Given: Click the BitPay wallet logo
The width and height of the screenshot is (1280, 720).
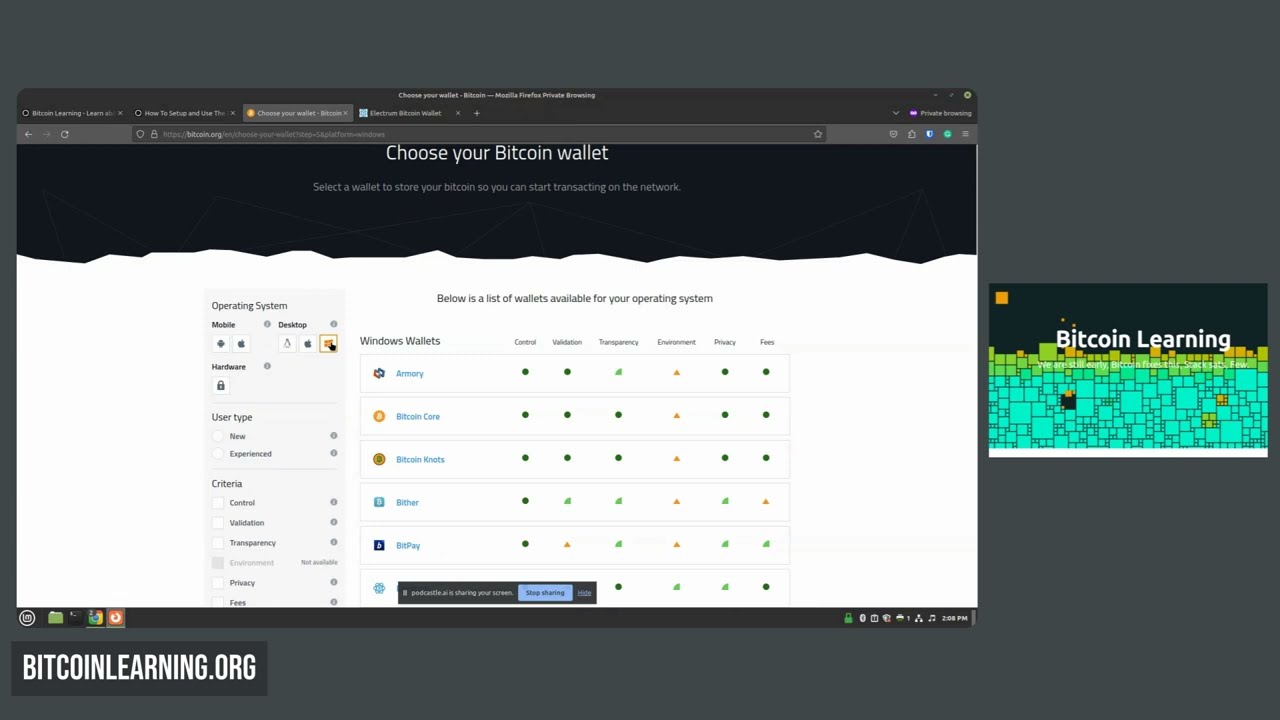Looking at the screenshot, I should click(x=379, y=545).
